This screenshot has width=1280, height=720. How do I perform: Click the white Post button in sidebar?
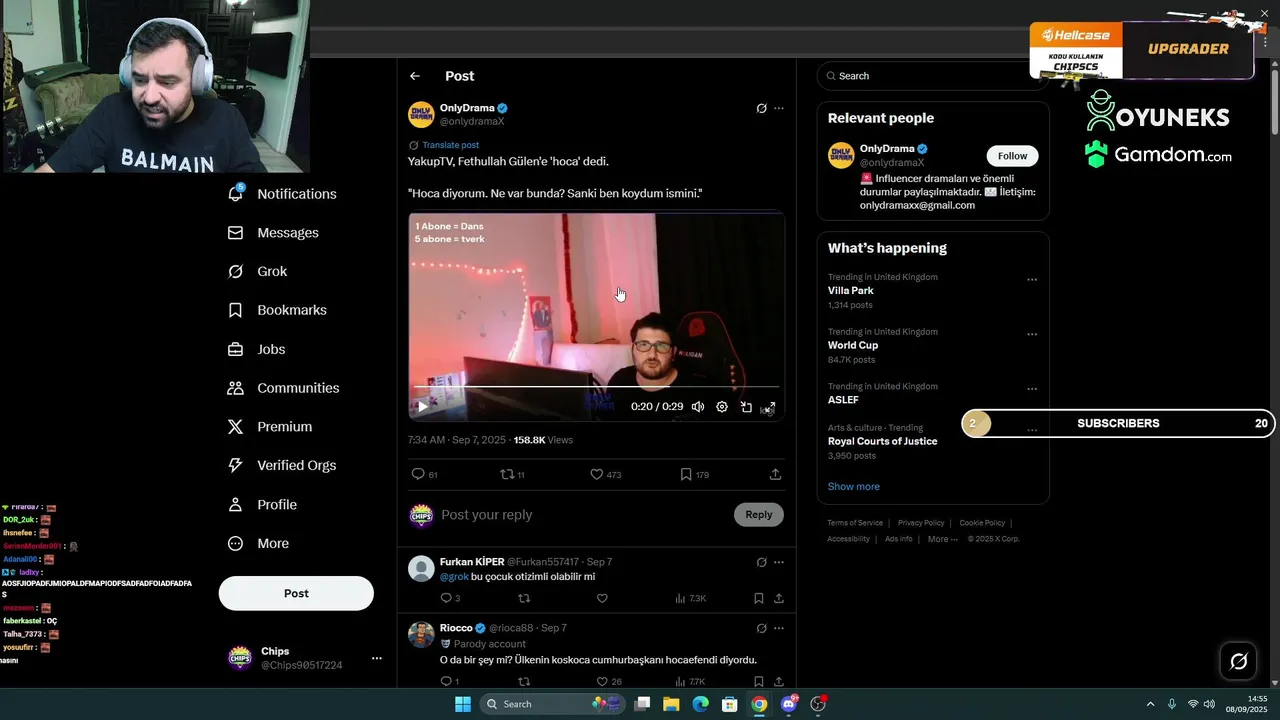[296, 593]
